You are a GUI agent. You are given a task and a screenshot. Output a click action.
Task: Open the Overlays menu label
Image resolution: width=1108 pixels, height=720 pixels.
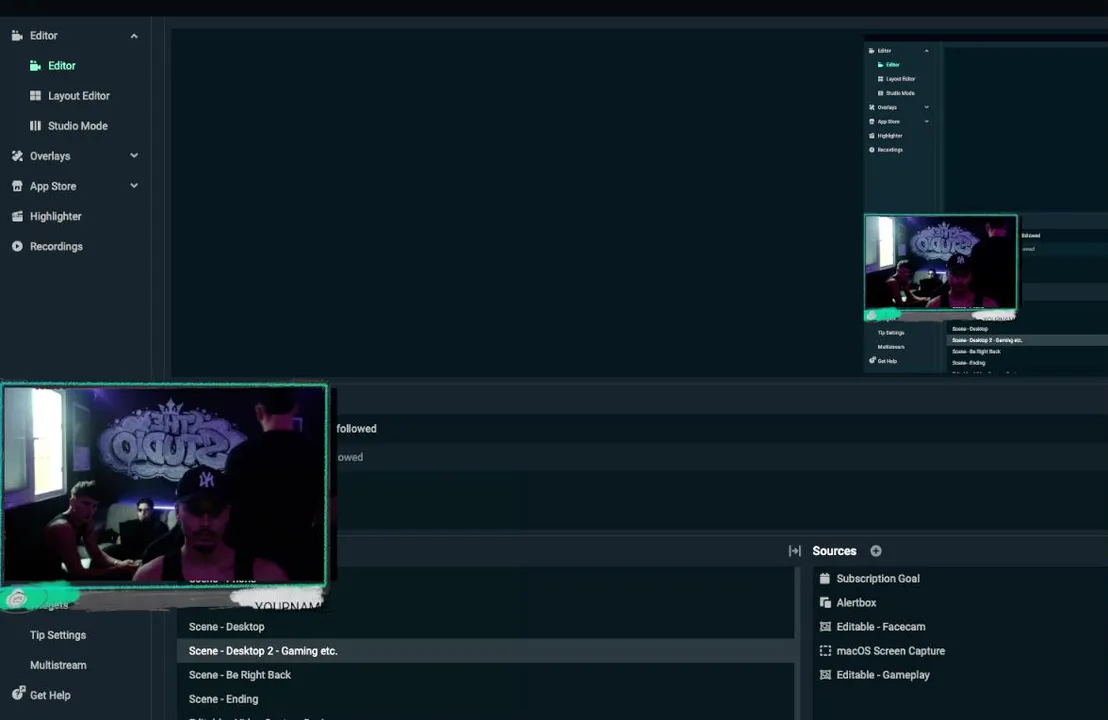tap(49, 156)
